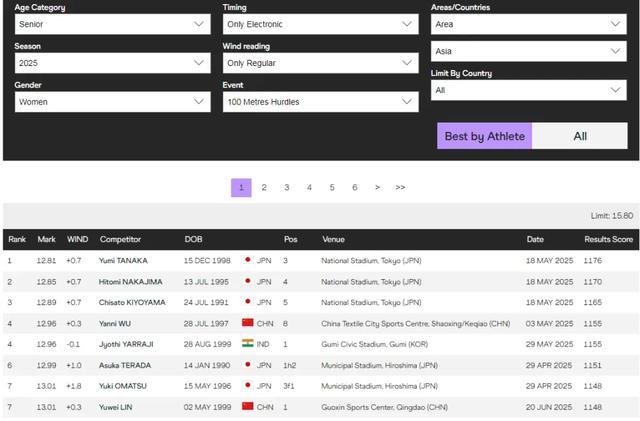This screenshot has height=421, width=640.
Task: Expand the Limit By Country dropdown
Action: pyautogui.click(x=528, y=90)
